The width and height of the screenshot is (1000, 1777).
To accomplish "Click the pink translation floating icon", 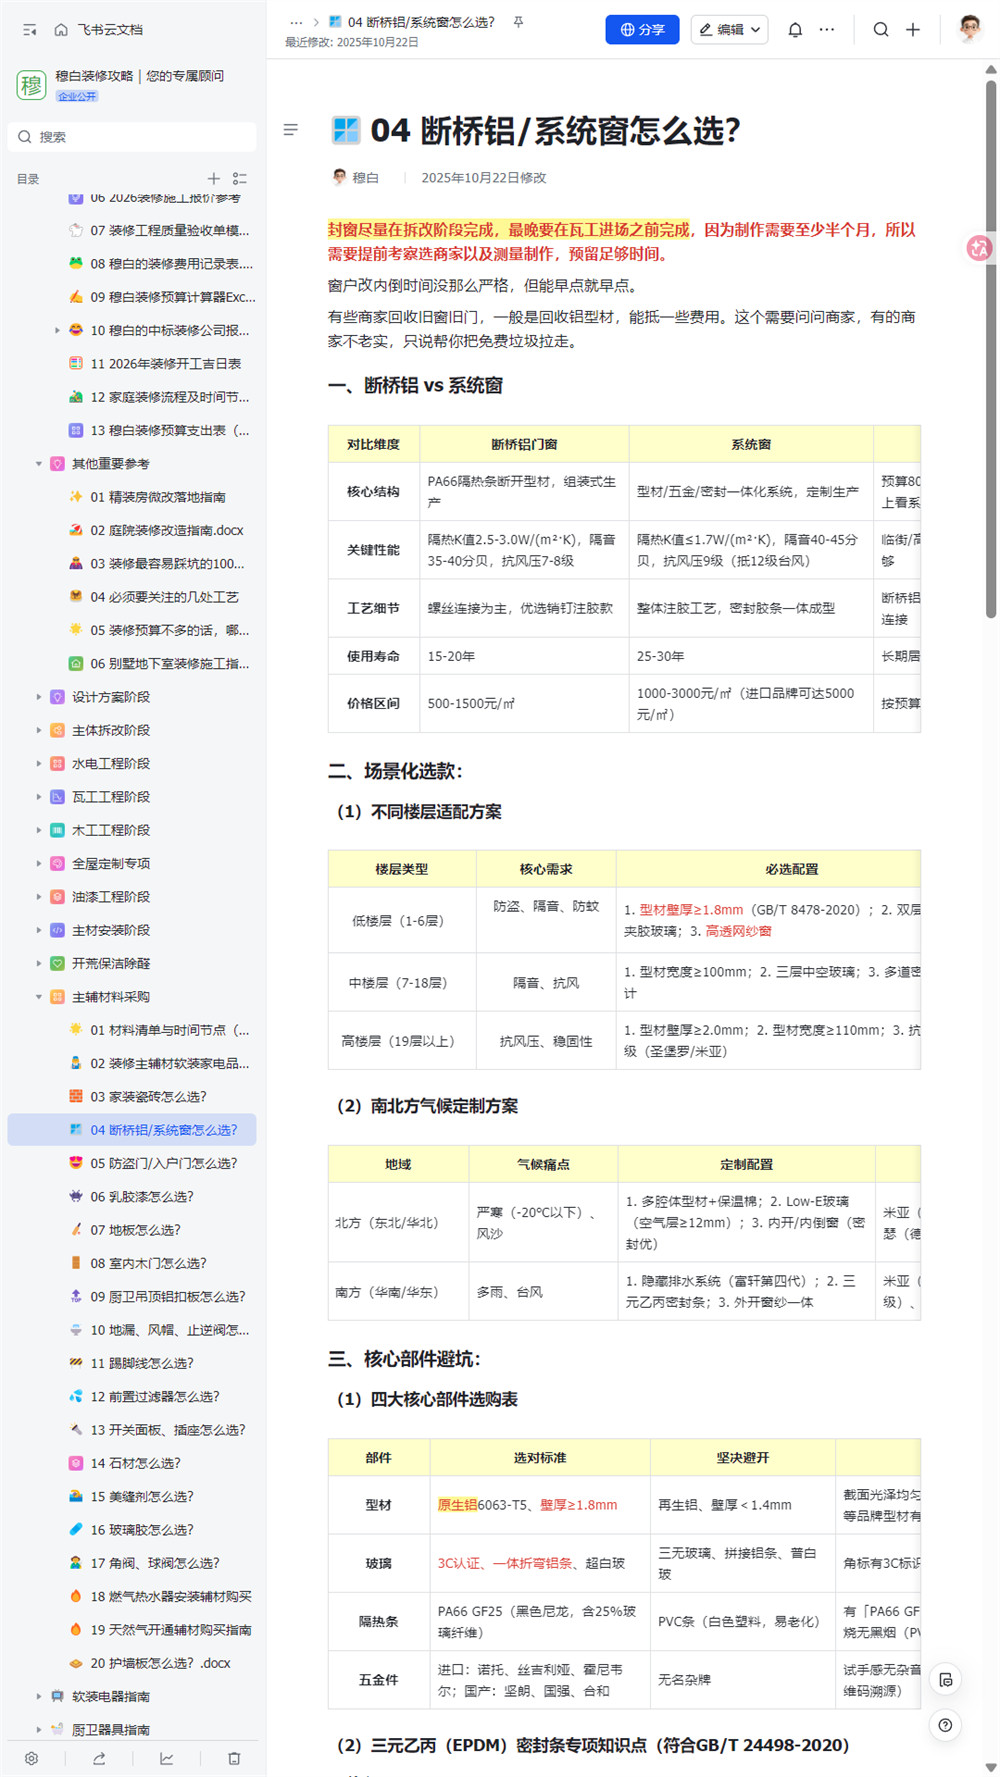I will pyautogui.click(x=980, y=248).
